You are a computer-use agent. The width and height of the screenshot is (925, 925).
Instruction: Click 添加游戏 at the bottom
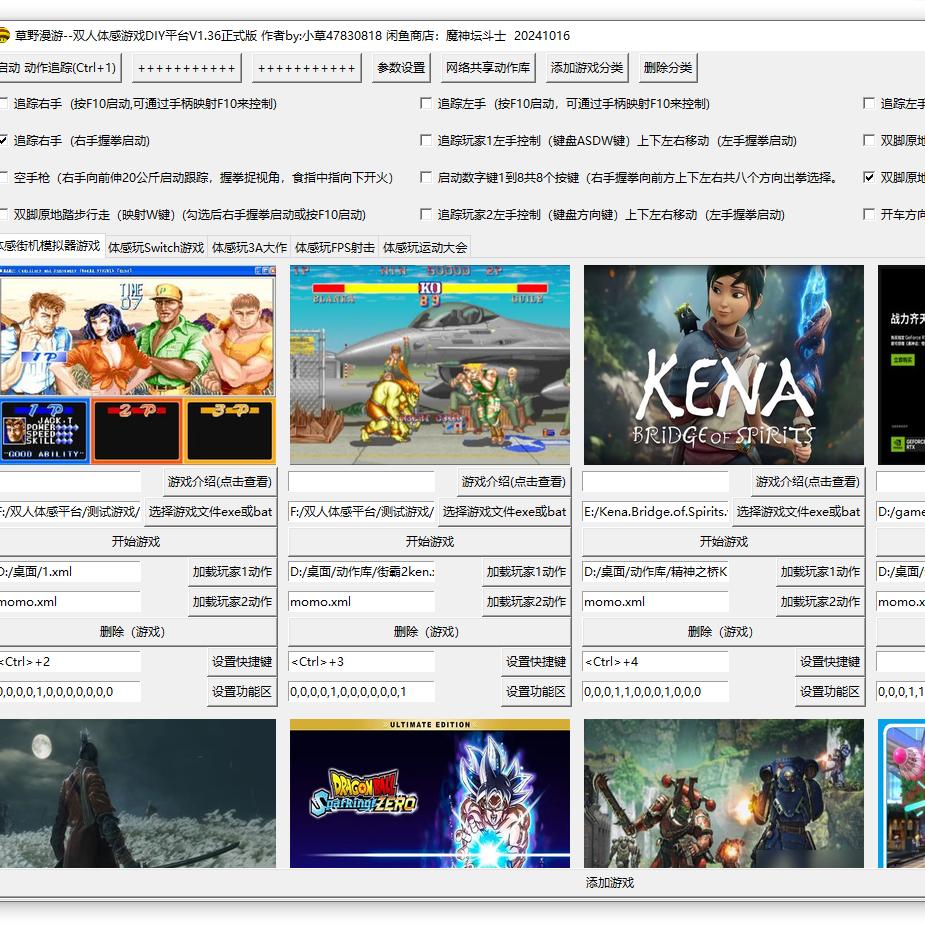(610, 882)
